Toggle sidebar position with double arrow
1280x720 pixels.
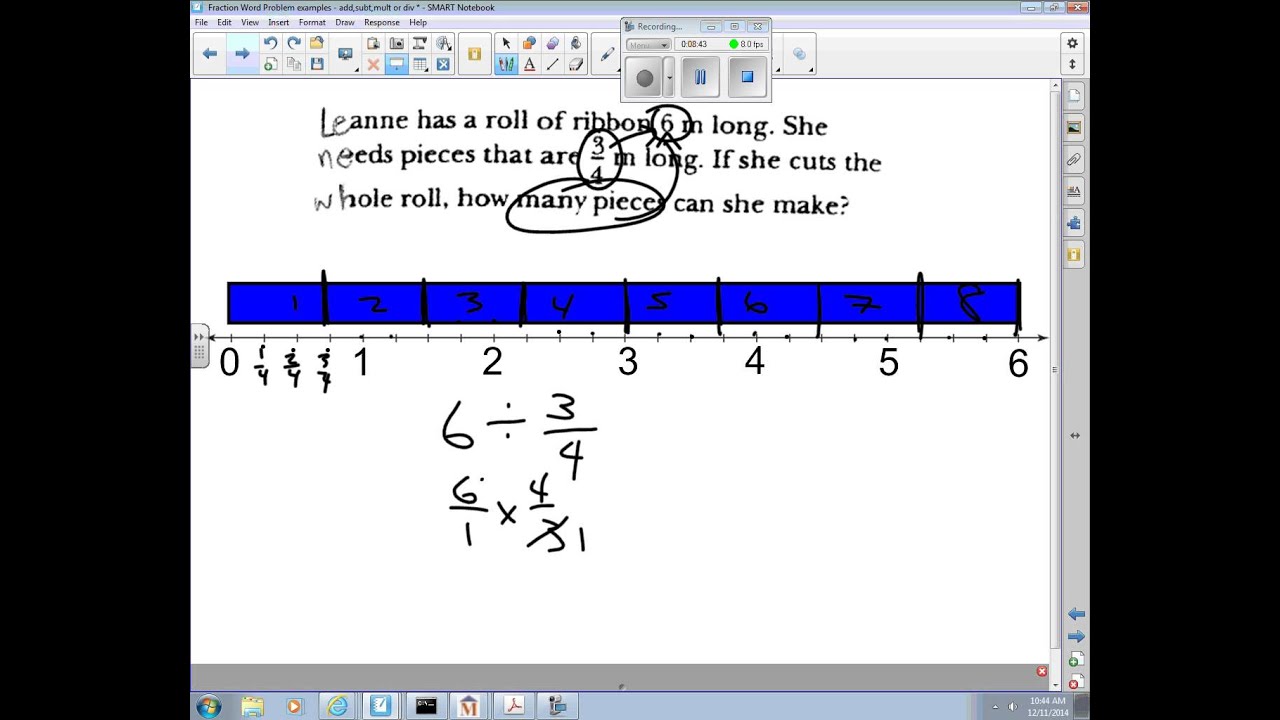pos(1075,436)
